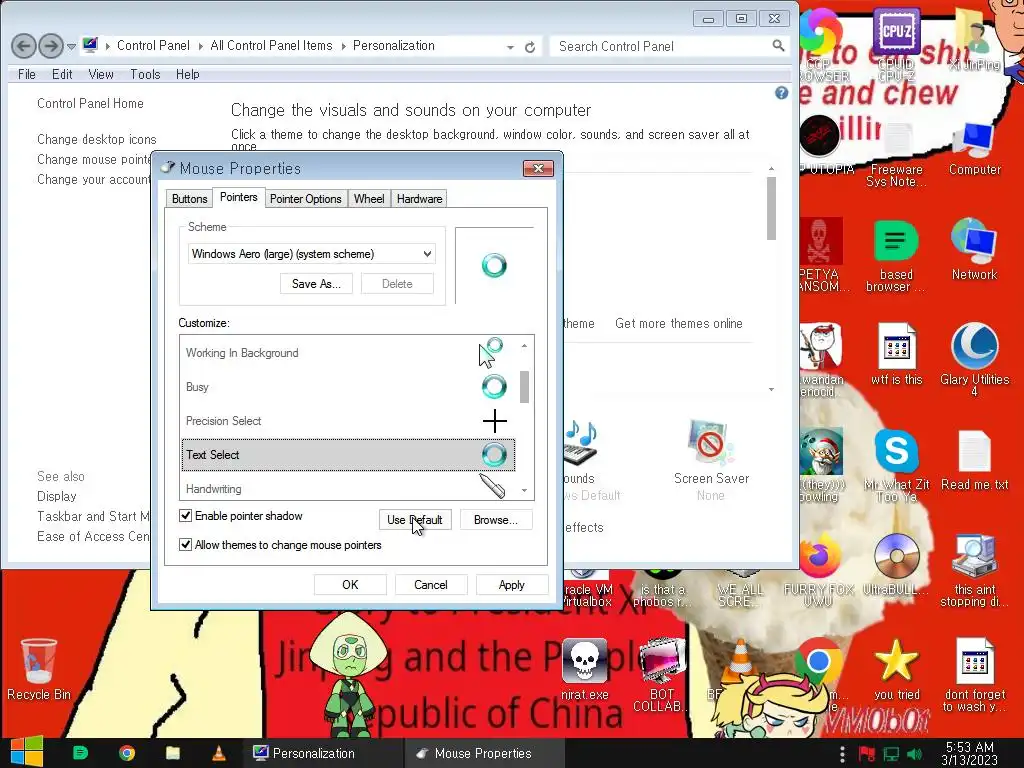This screenshot has height=768, width=1024.
Task: Click the Save As... button
Action: (x=316, y=283)
